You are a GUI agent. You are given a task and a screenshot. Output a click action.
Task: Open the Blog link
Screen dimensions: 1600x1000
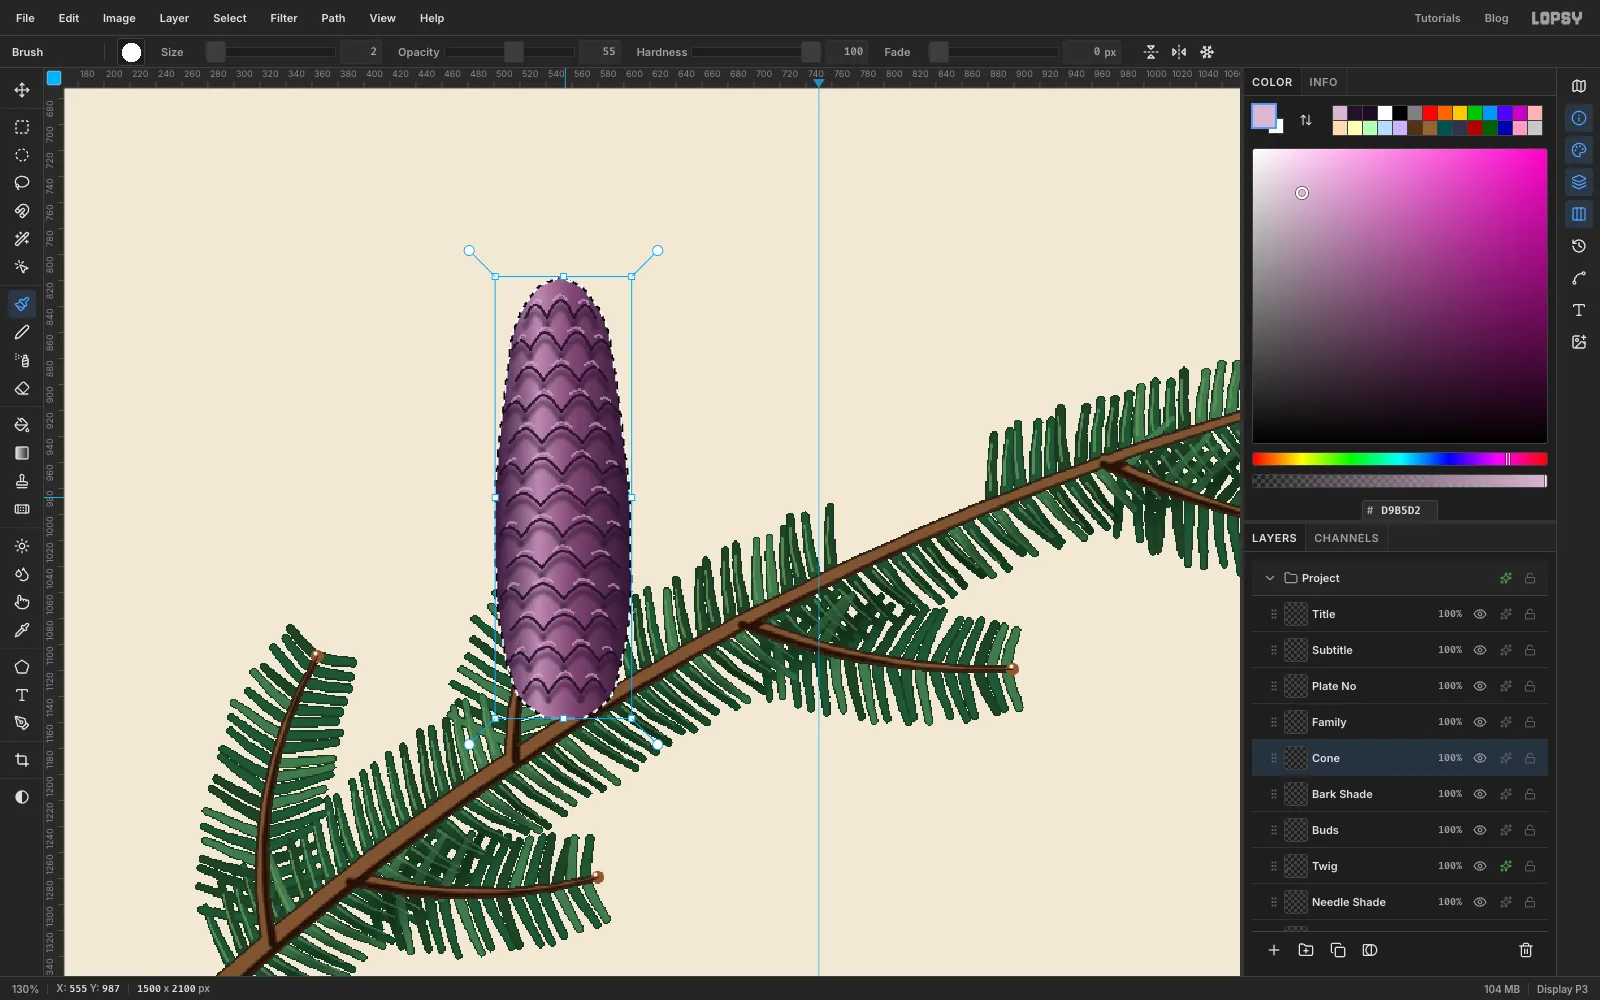click(1496, 18)
